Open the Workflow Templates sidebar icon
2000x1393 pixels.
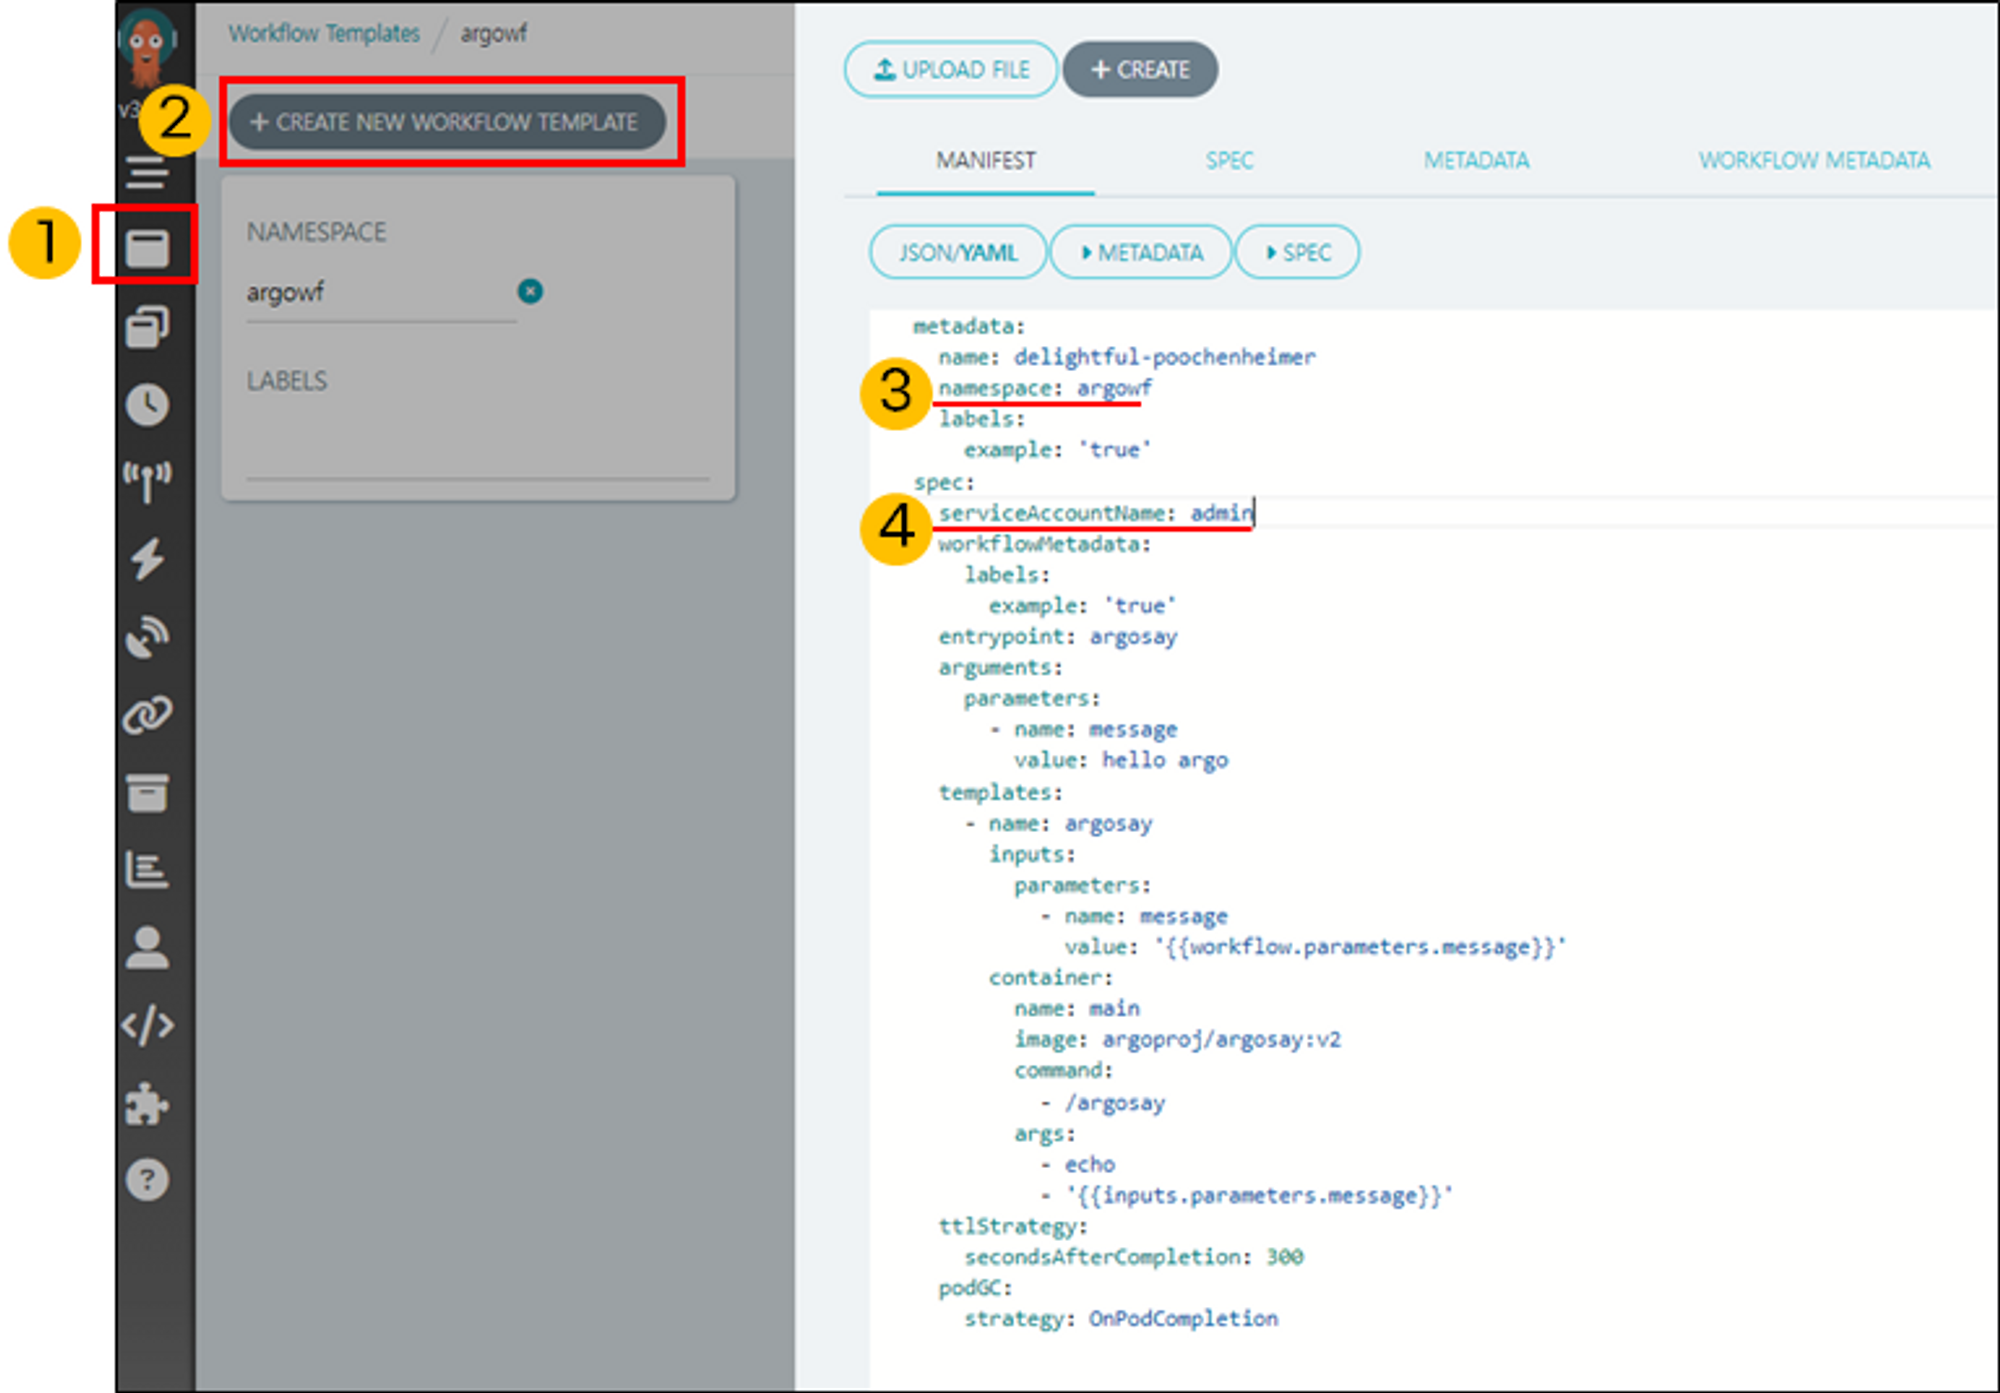point(147,248)
